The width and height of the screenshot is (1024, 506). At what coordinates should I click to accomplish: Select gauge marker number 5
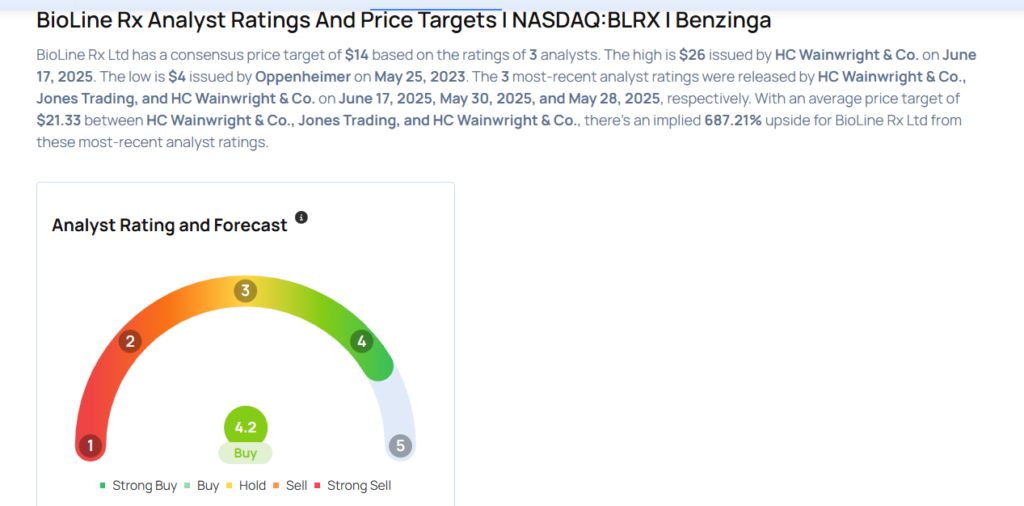click(x=400, y=445)
